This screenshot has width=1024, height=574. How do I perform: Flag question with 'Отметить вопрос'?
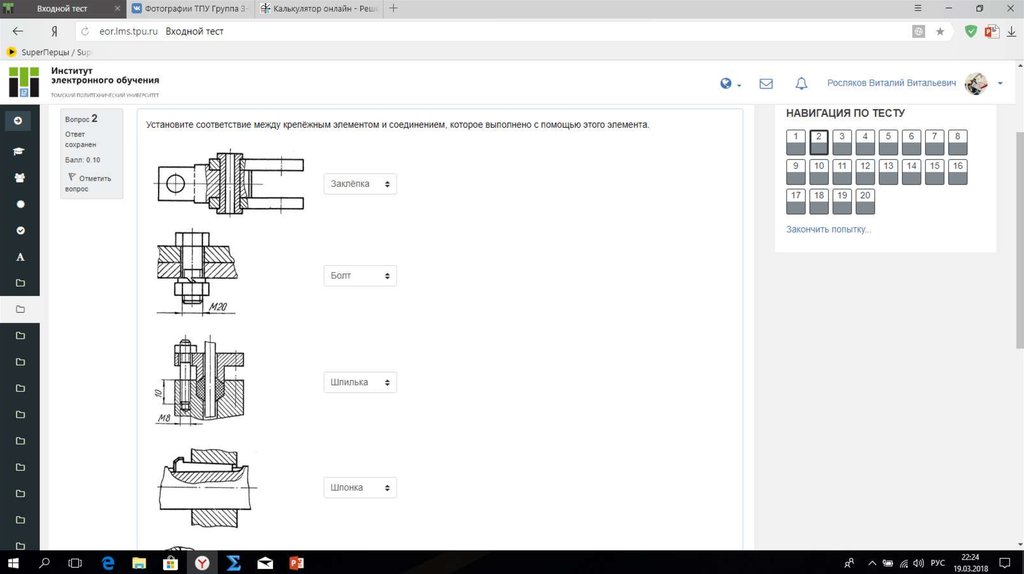click(x=90, y=183)
